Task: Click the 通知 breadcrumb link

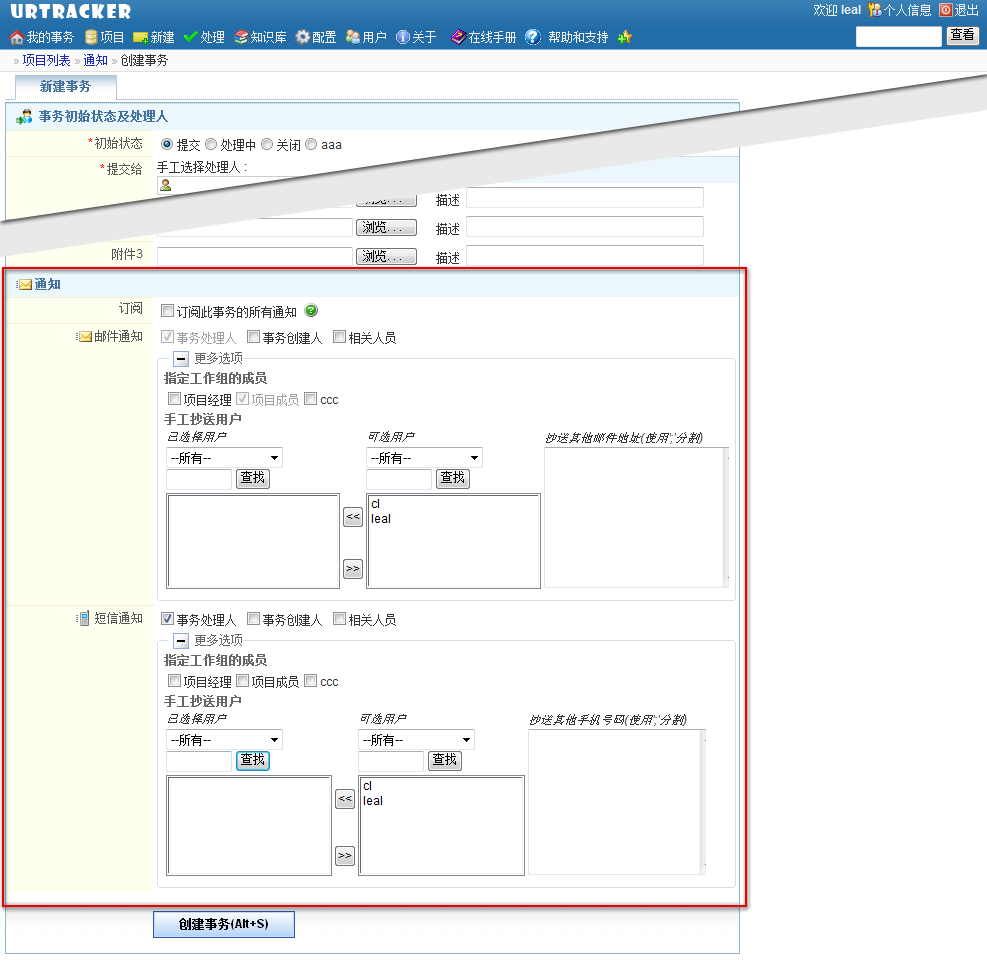Action: click(x=96, y=60)
